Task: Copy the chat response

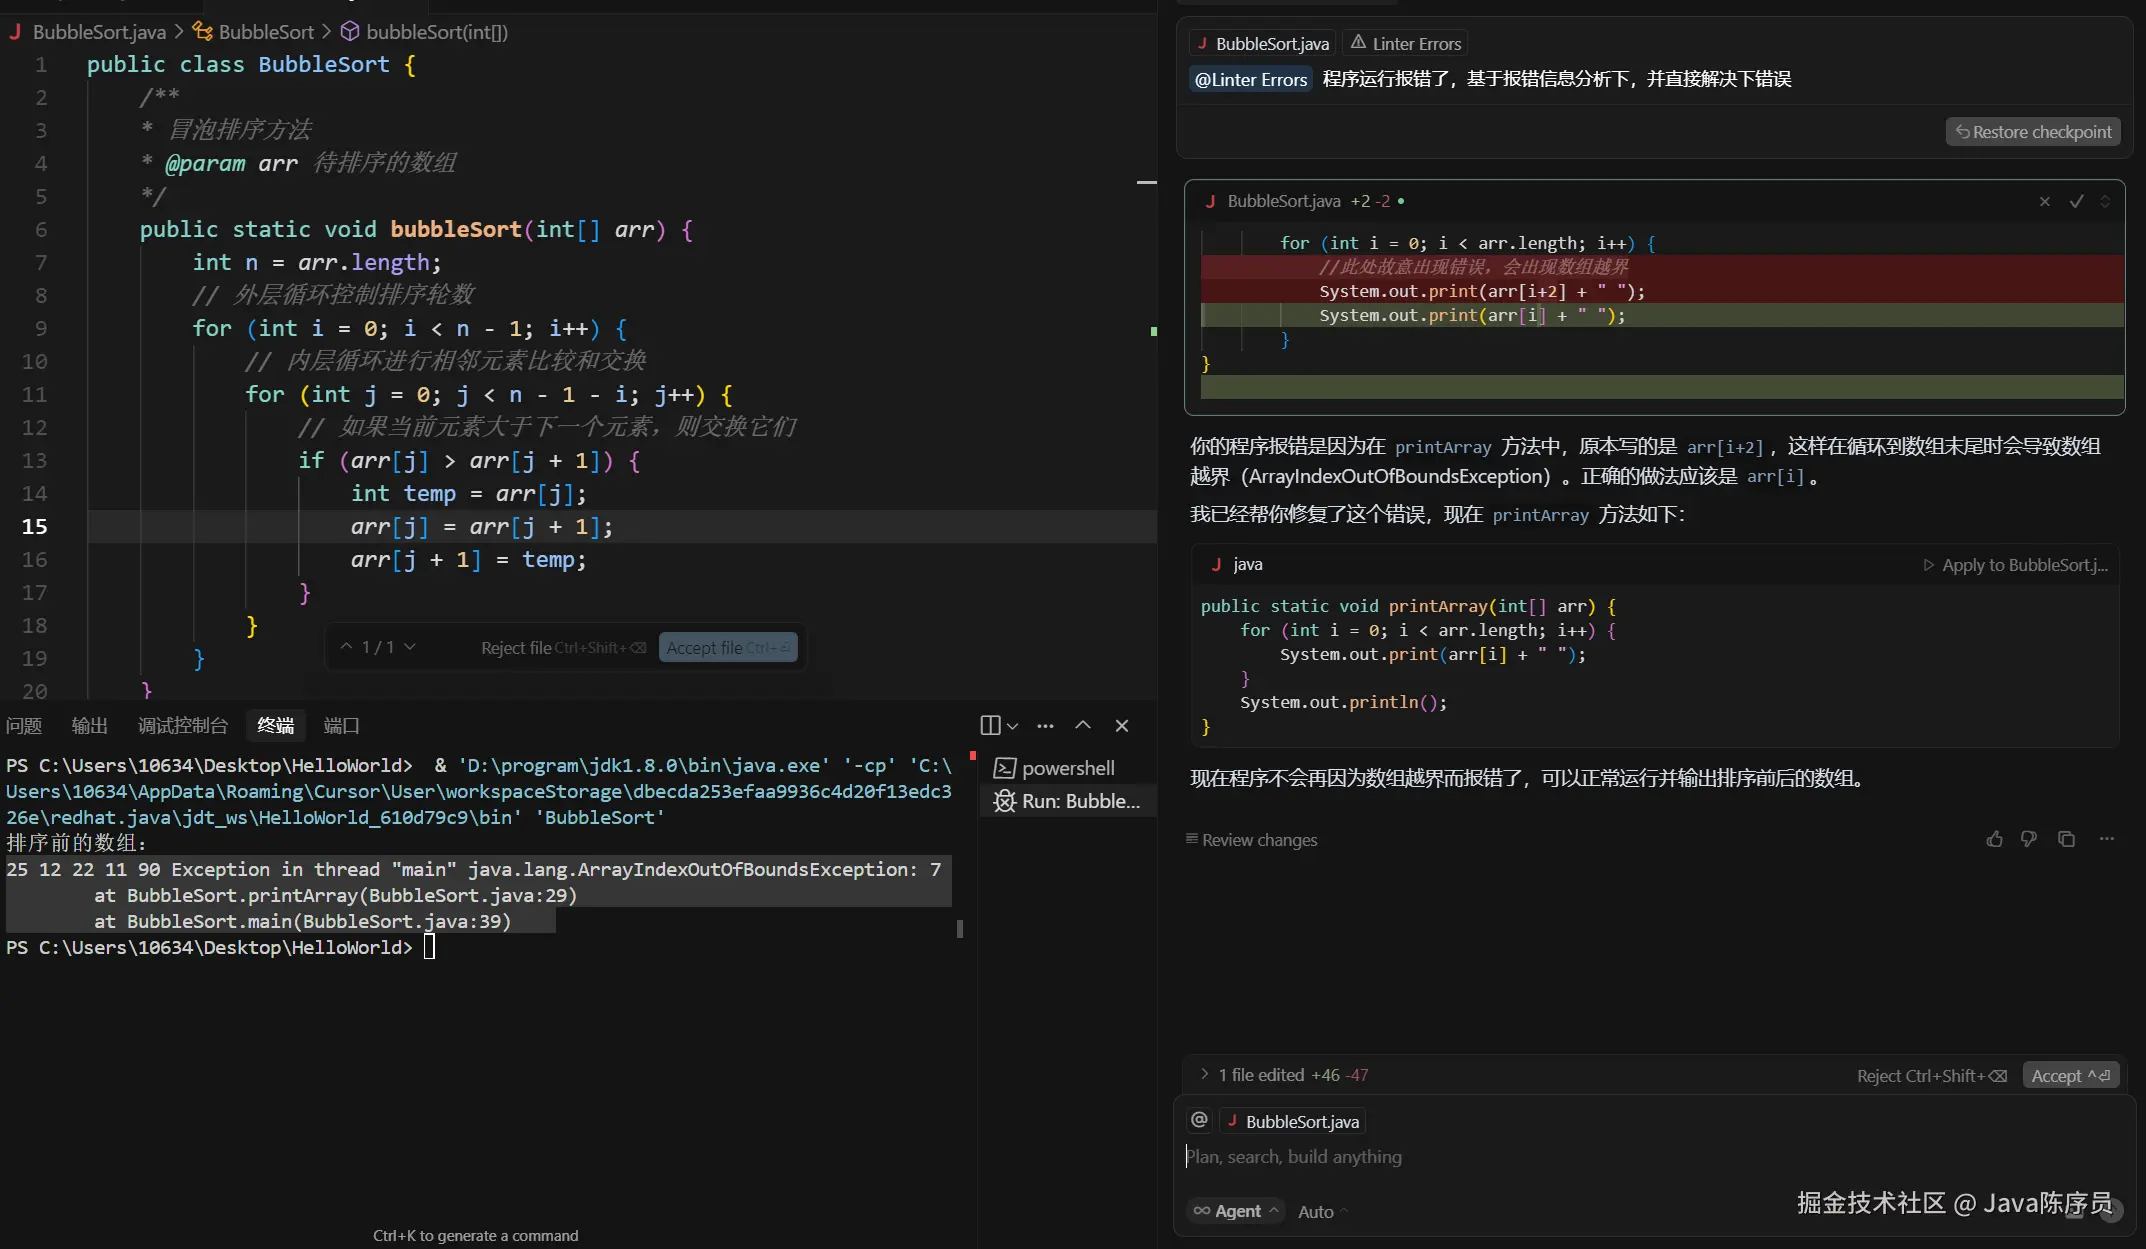Action: tap(2066, 839)
